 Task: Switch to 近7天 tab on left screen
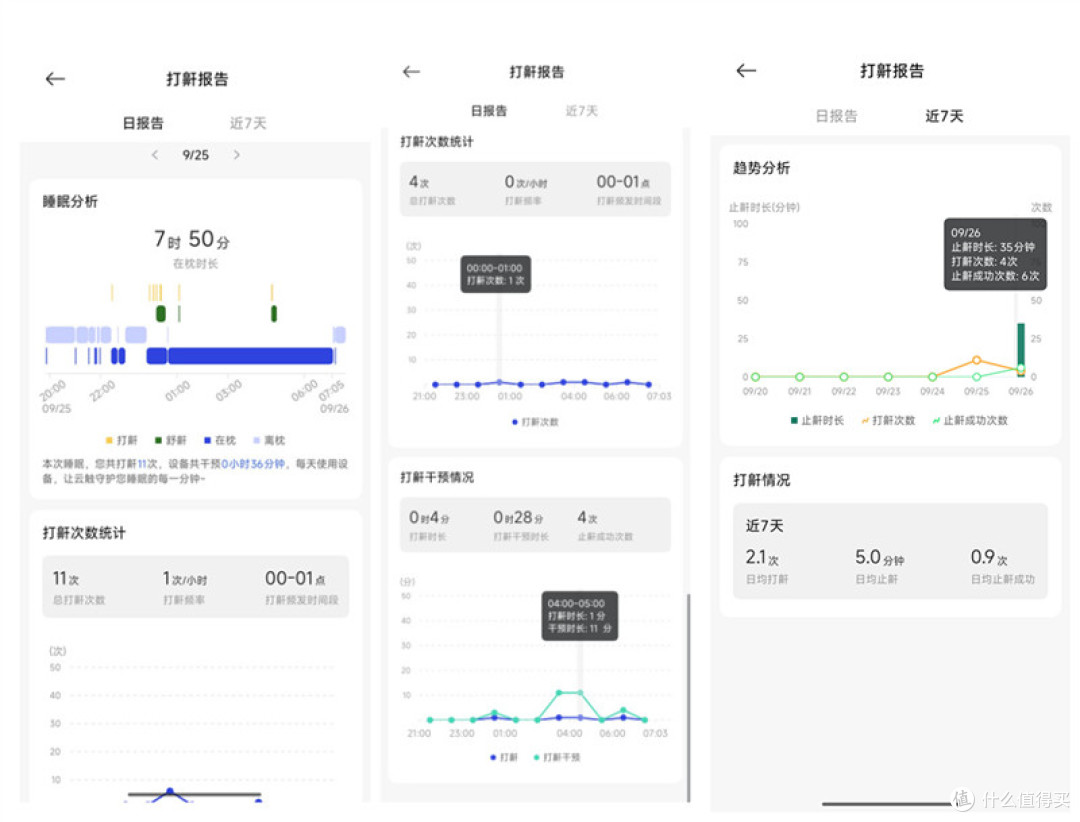(x=248, y=123)
